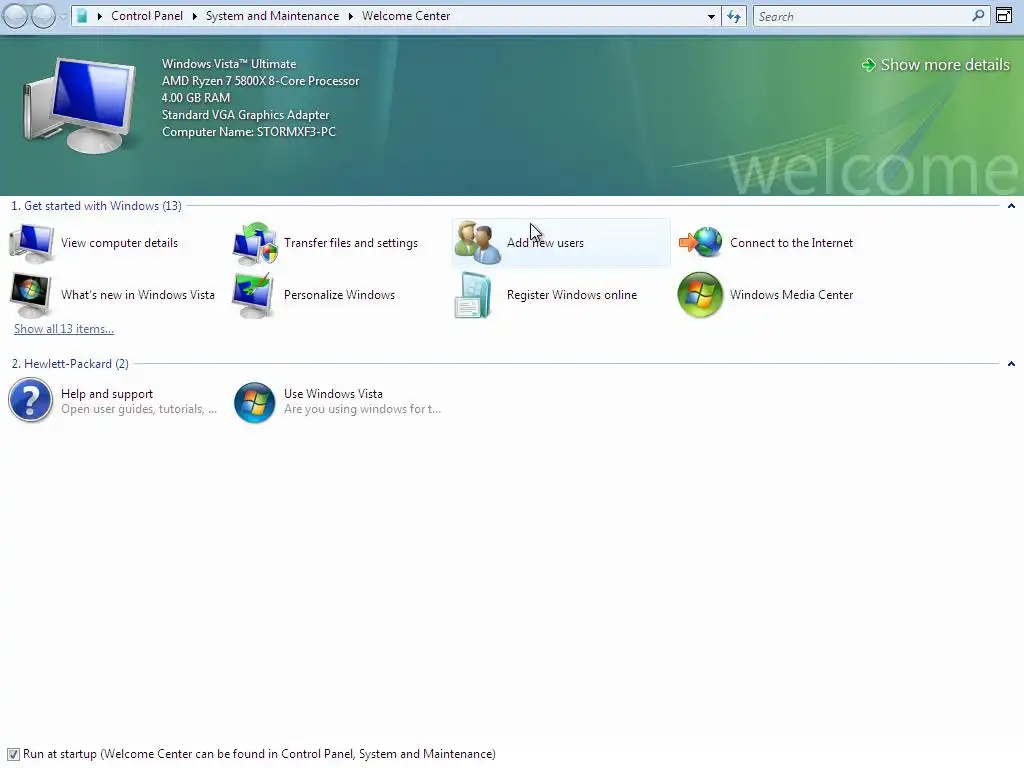The width and height of the screenshot is (1024, 768).
Task: Click the Personalize Windows monitor icon
Action: tap(255, 295)
